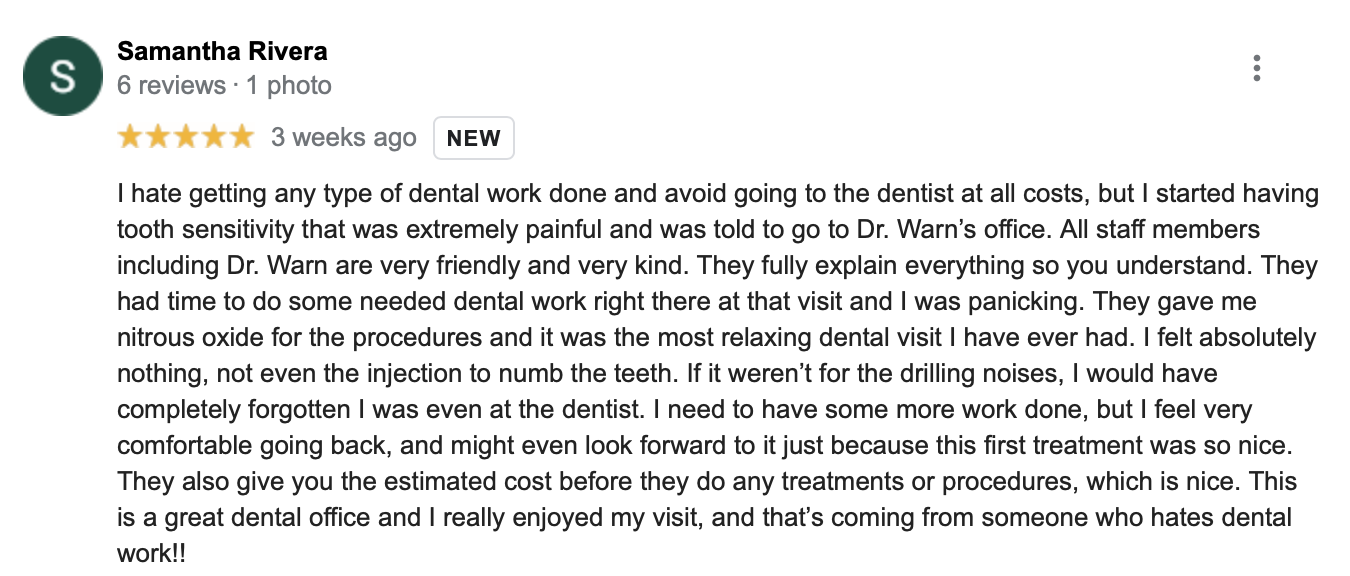Click the NEW badge beside the date
The width and height of the screenshot is (1350, 576).
point(473,139)
